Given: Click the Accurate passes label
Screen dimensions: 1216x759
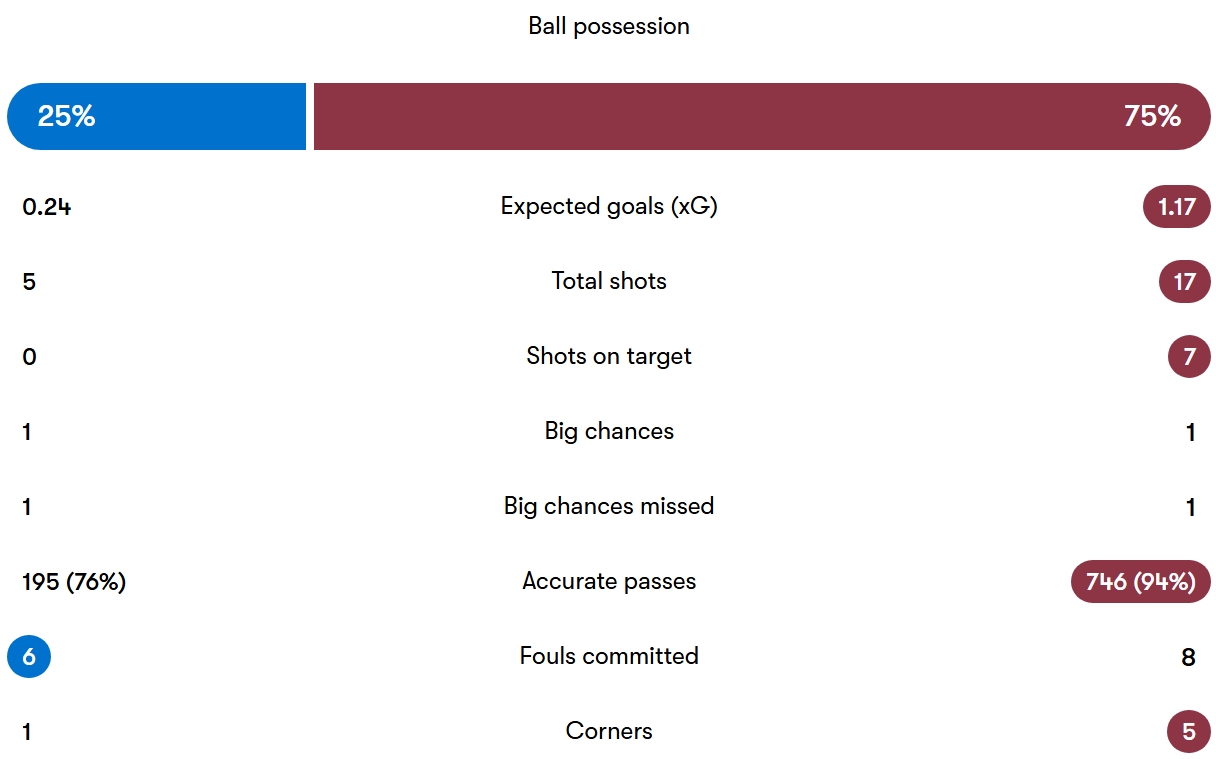Looking at the screenshot, I should click(609, 581).
